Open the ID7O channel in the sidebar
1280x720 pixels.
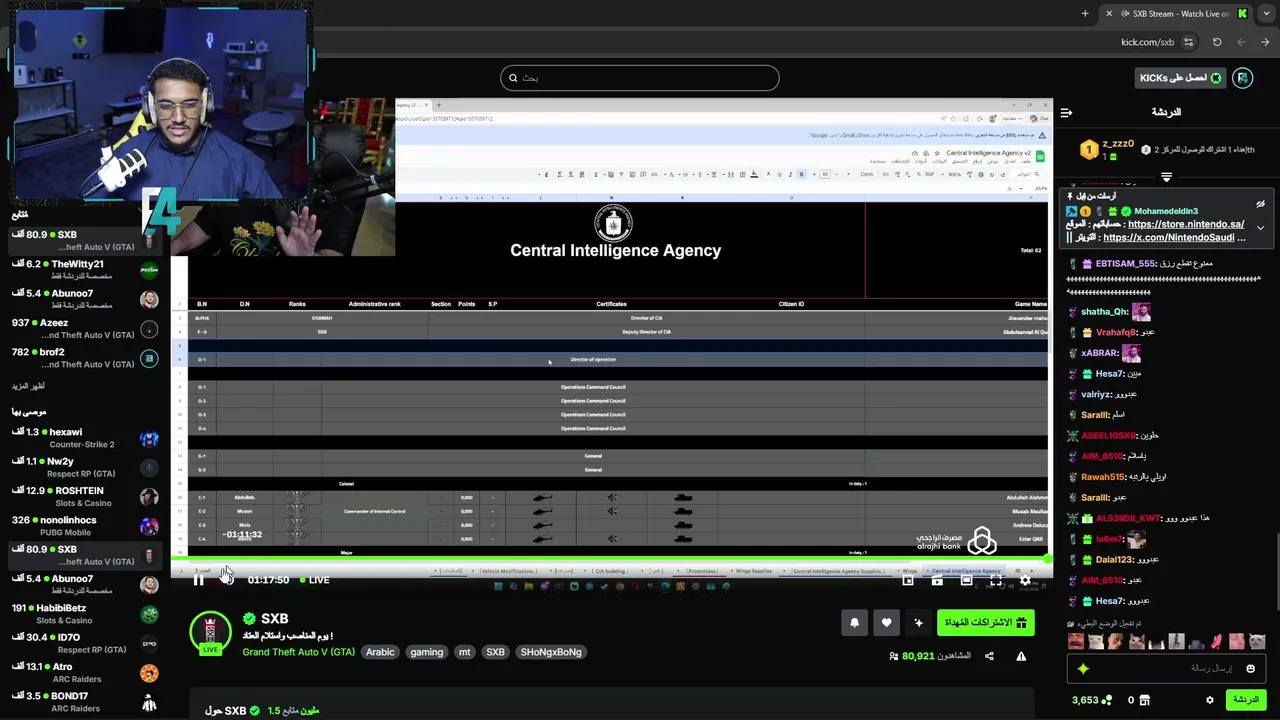tap(85, 643)
